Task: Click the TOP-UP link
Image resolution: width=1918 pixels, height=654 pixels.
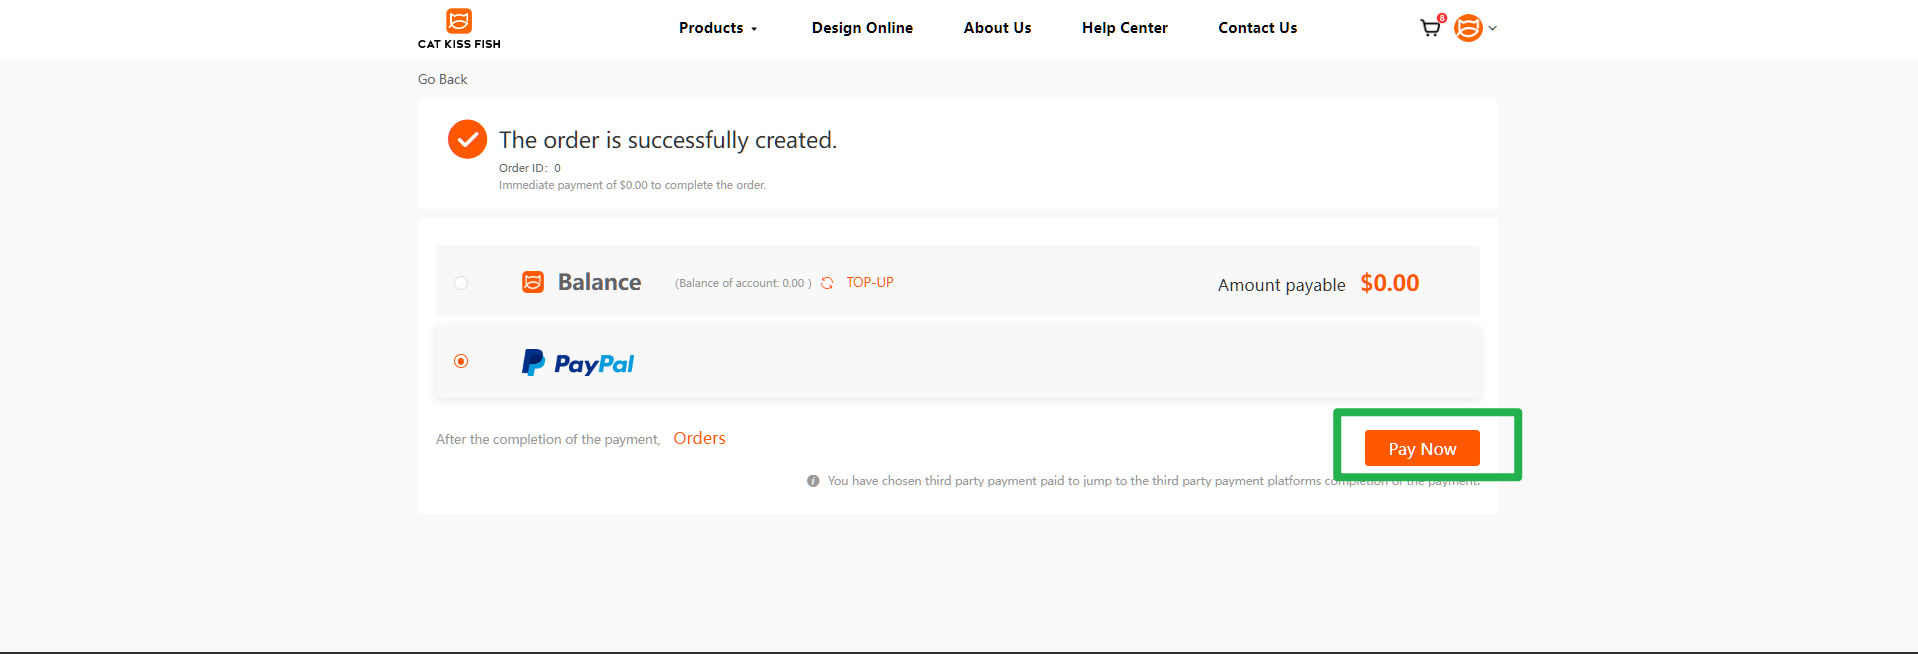Action: [x=870, y=283]
